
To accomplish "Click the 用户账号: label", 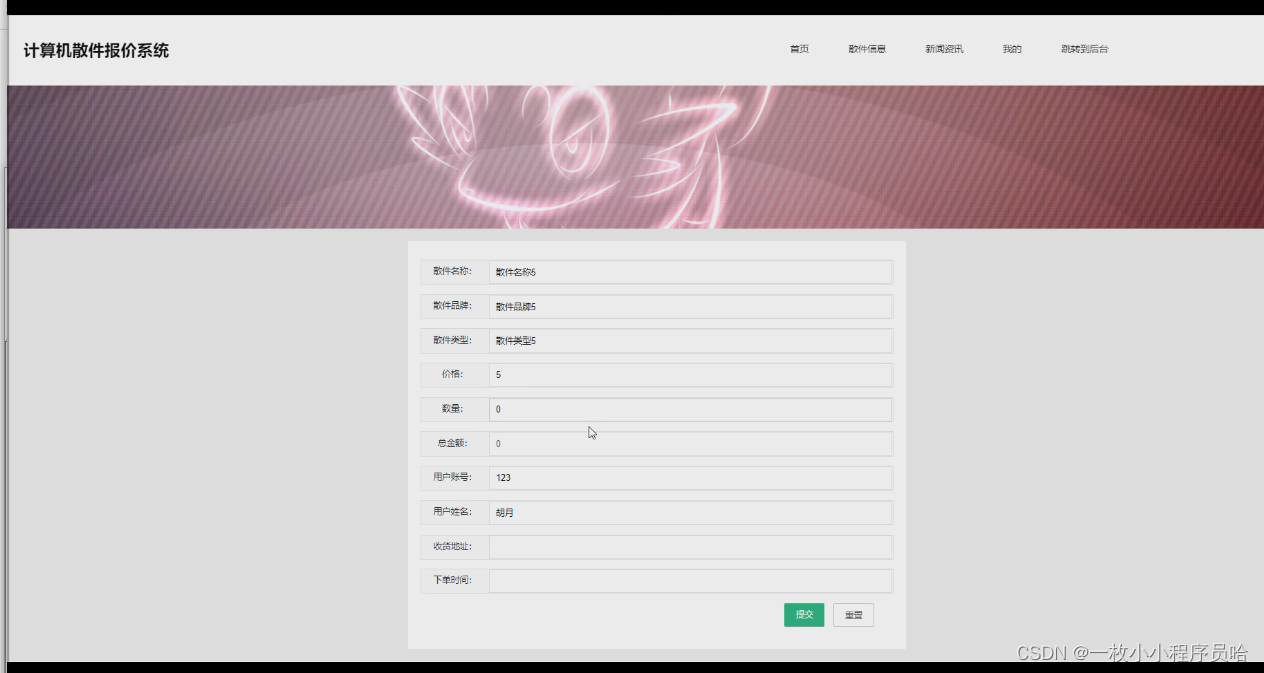I will pos(452,477).
